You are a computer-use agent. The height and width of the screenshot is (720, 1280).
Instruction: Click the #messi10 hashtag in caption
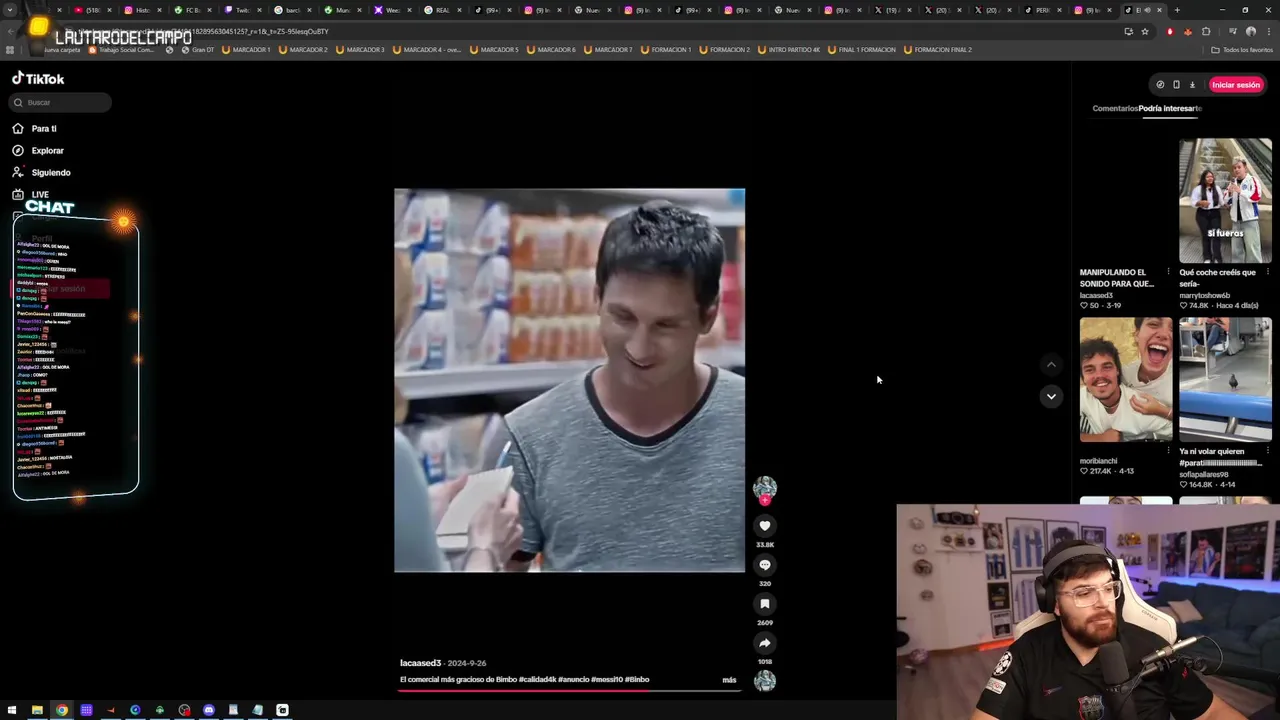coord(606,680)
